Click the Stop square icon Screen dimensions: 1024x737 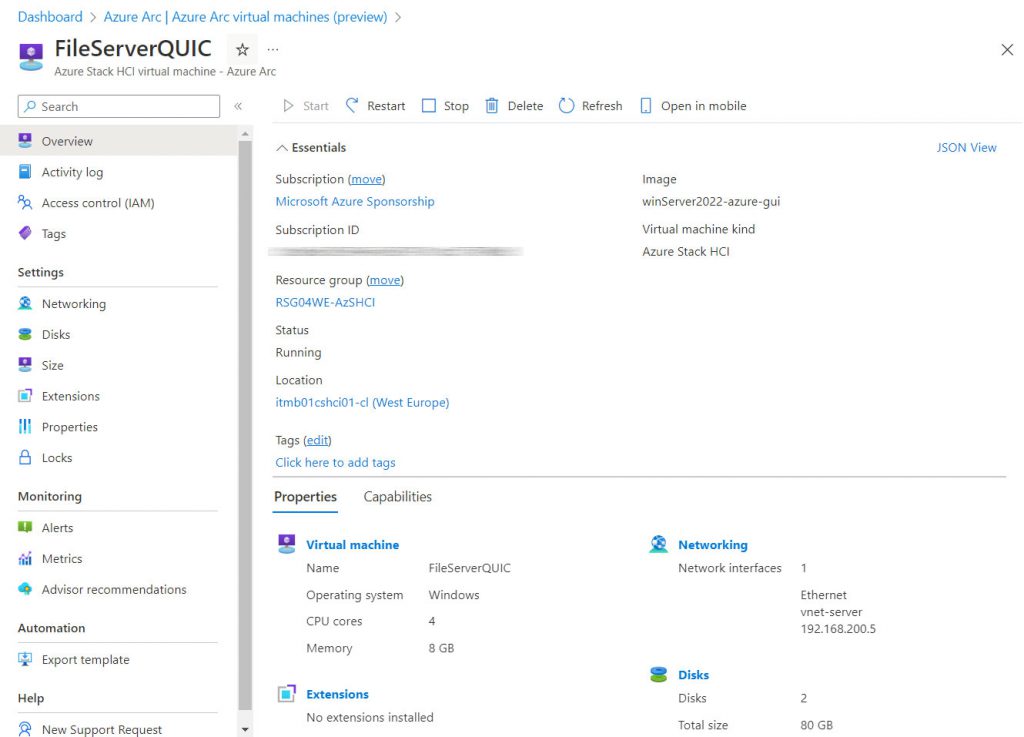coord(428,105)
